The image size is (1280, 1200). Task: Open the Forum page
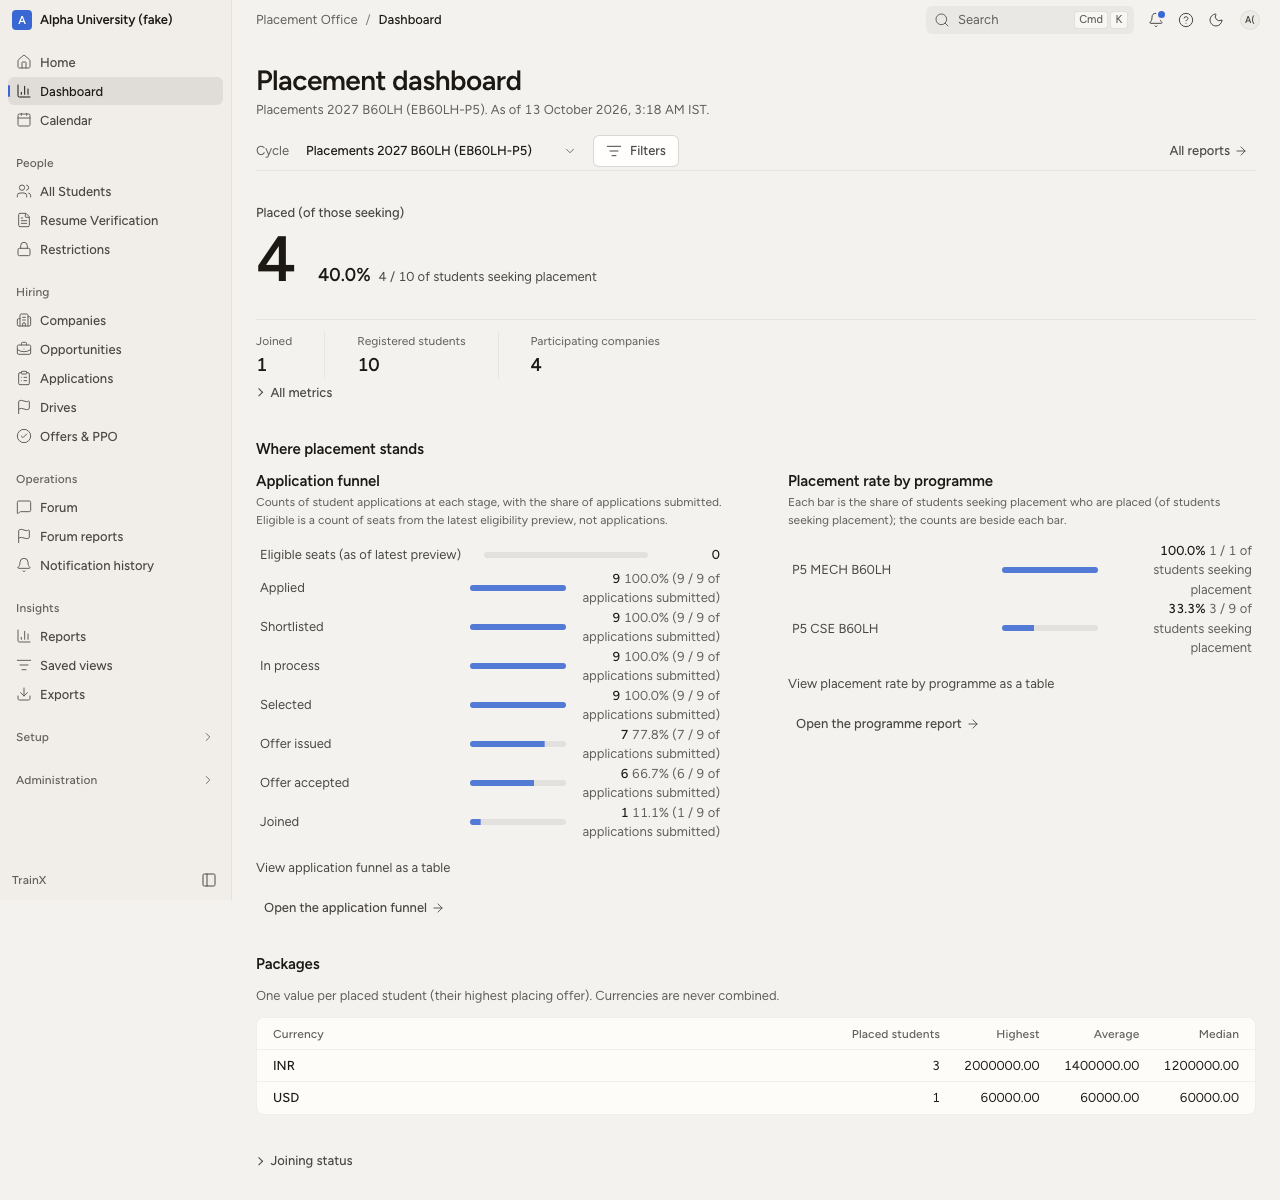[115, 507]
